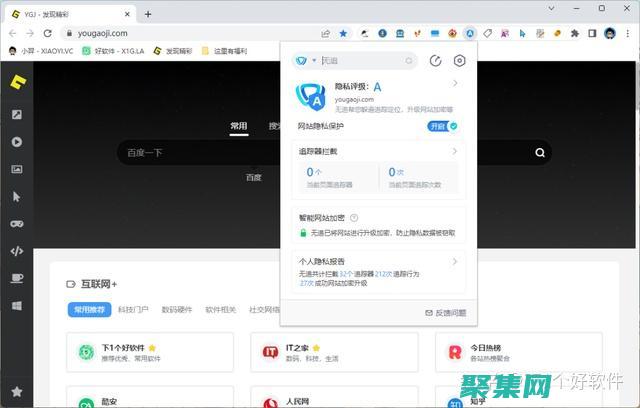Open a new browser tab
Image resolution: width=640 pixels, height=408 pixels.
point(148,14)
